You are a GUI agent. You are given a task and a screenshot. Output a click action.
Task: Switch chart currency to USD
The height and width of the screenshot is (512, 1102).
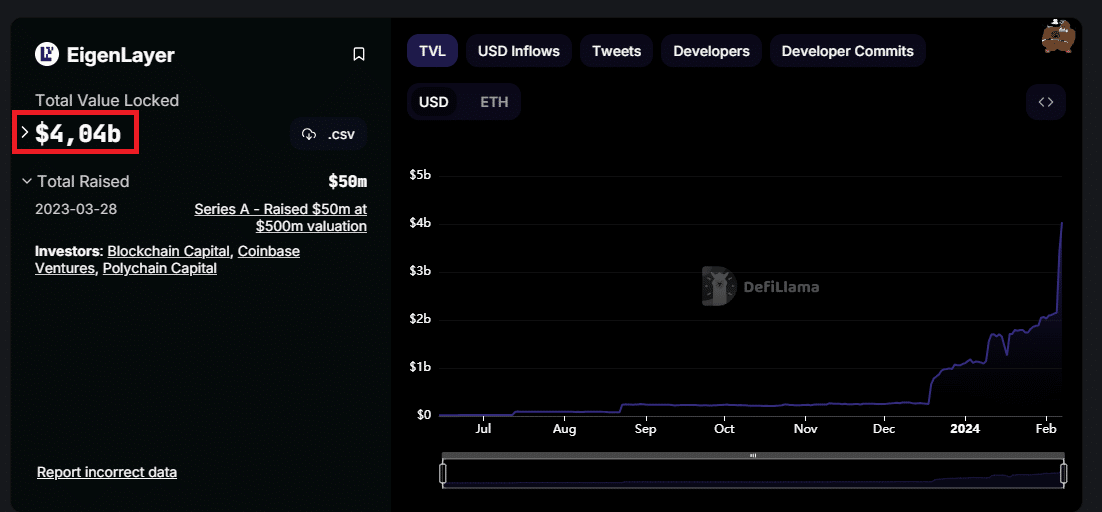point(434,103)
